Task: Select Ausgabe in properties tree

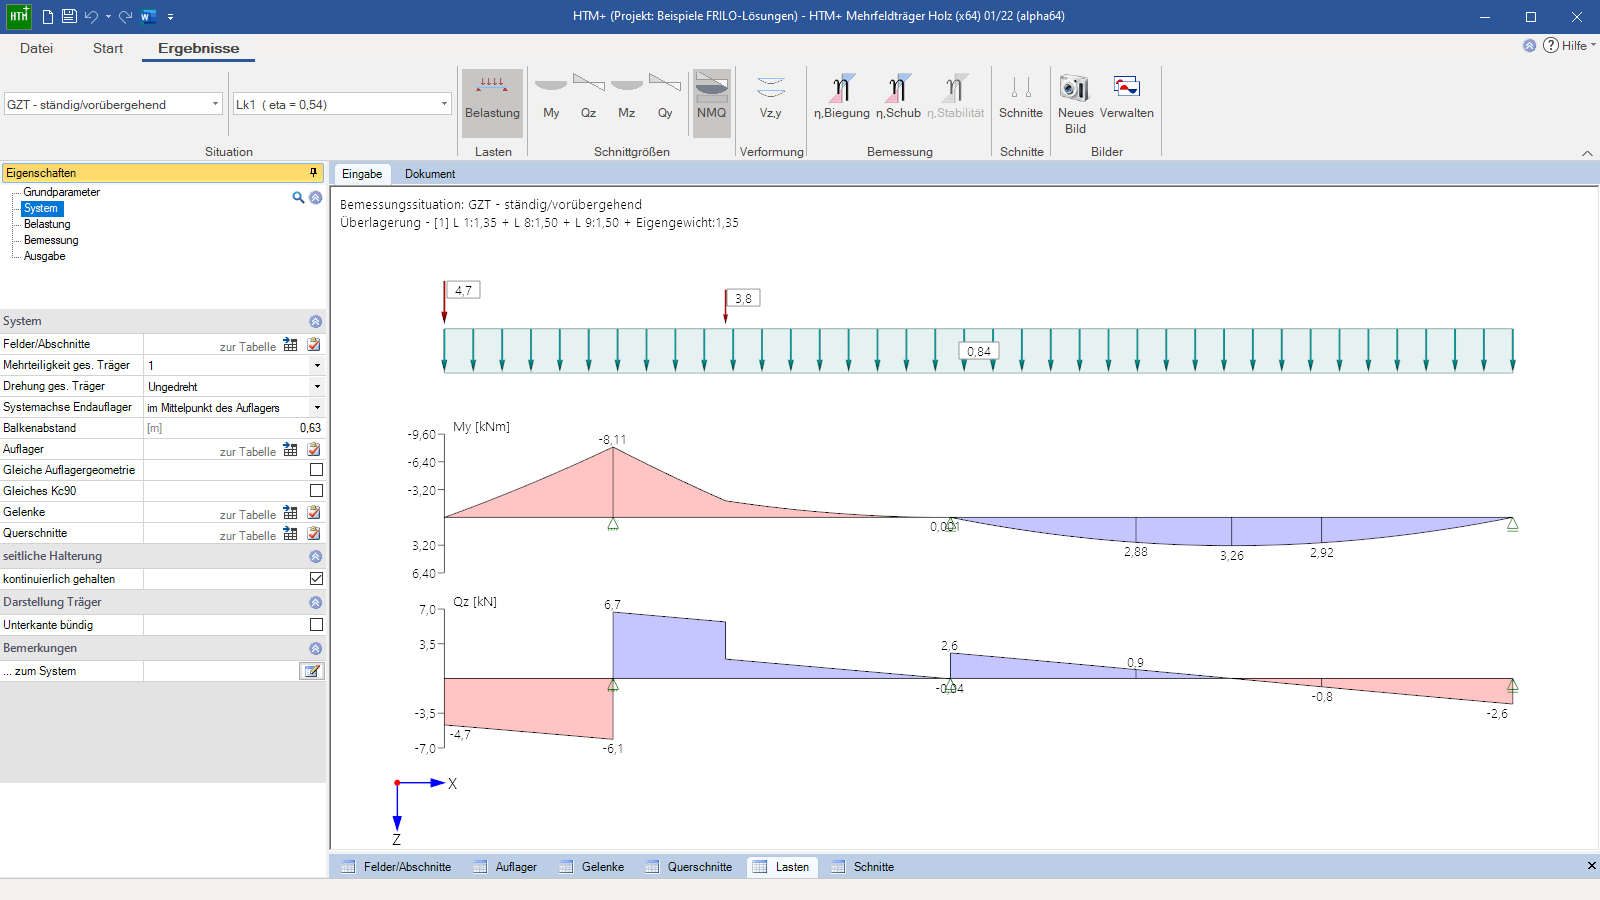Action: [x=44, y=256]
